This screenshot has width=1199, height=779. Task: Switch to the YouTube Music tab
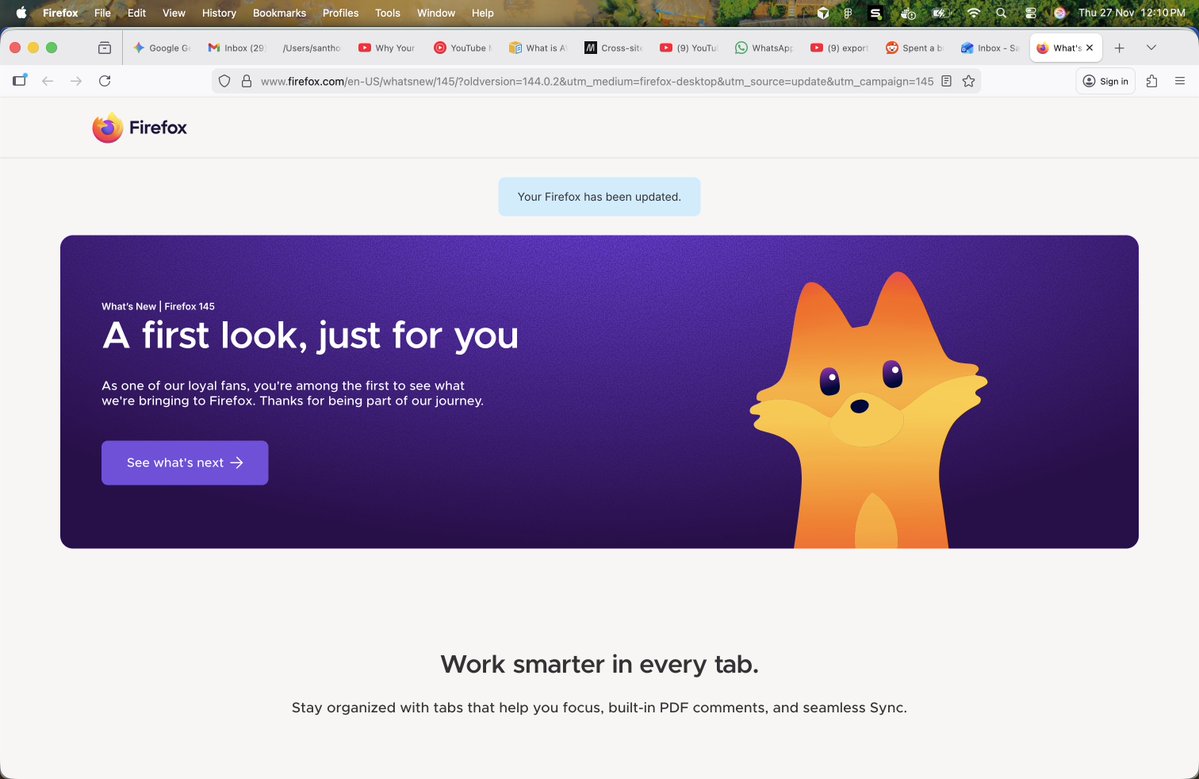click(x=461, y=47)
